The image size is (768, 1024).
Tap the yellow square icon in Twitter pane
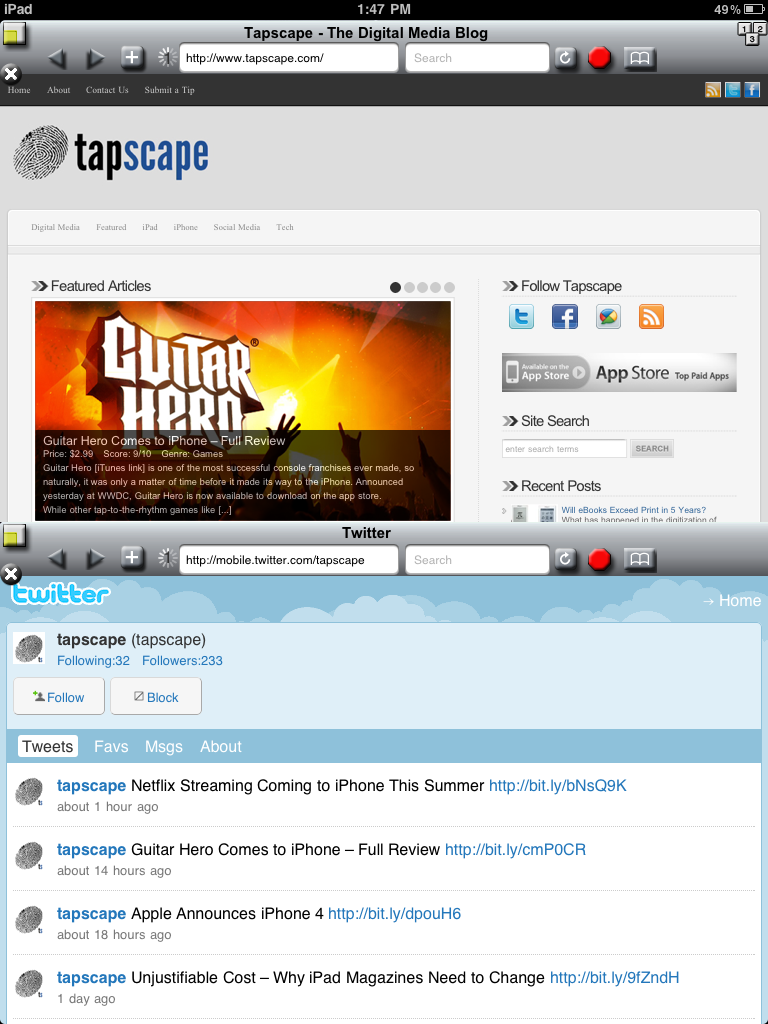(x=14, y=537)
